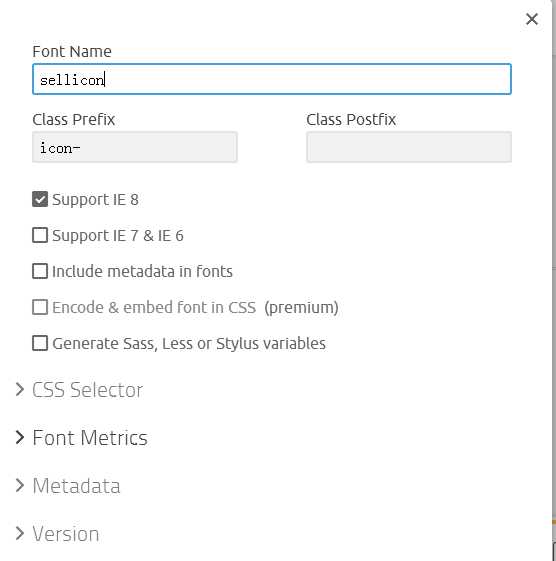Click the Class Prefix field
Viewport: 556px width, 561px height.
[x=135, y=147]
